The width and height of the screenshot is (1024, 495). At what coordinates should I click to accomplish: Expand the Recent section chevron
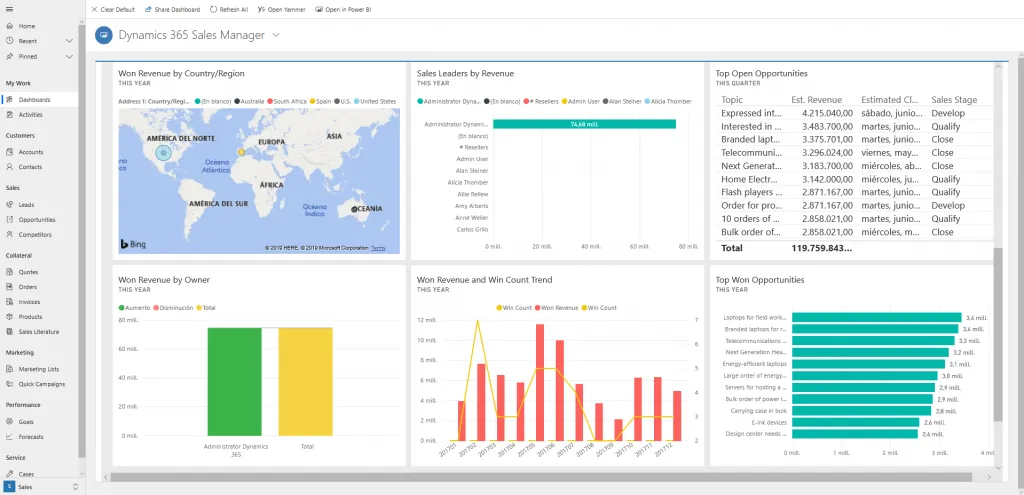point(69,41)
